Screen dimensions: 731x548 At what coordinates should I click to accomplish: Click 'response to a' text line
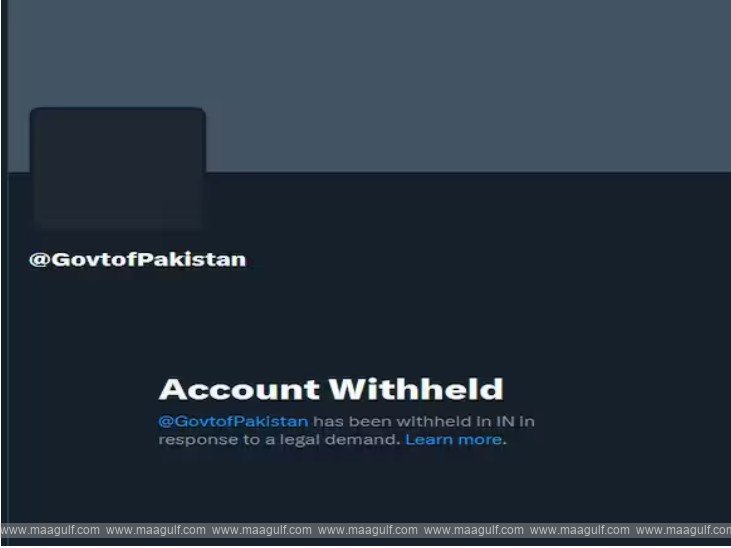[217, 440]
